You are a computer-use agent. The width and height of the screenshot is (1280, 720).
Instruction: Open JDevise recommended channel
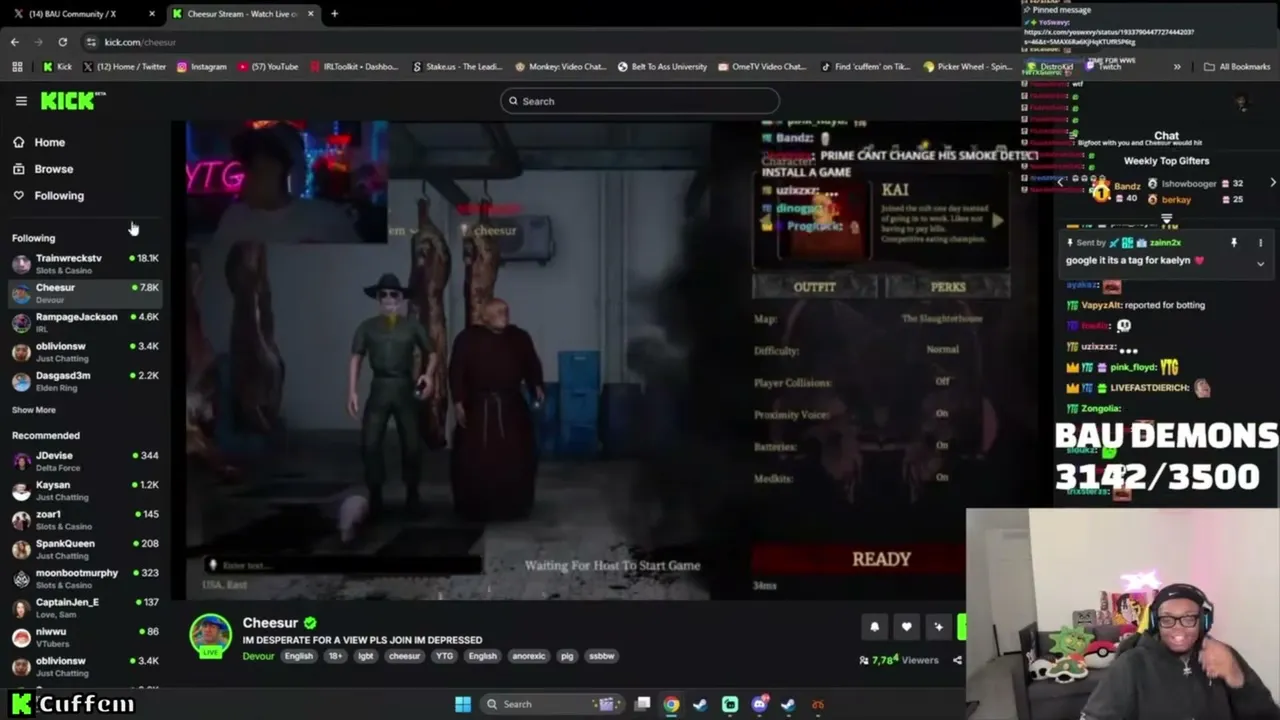coord(85,461)
